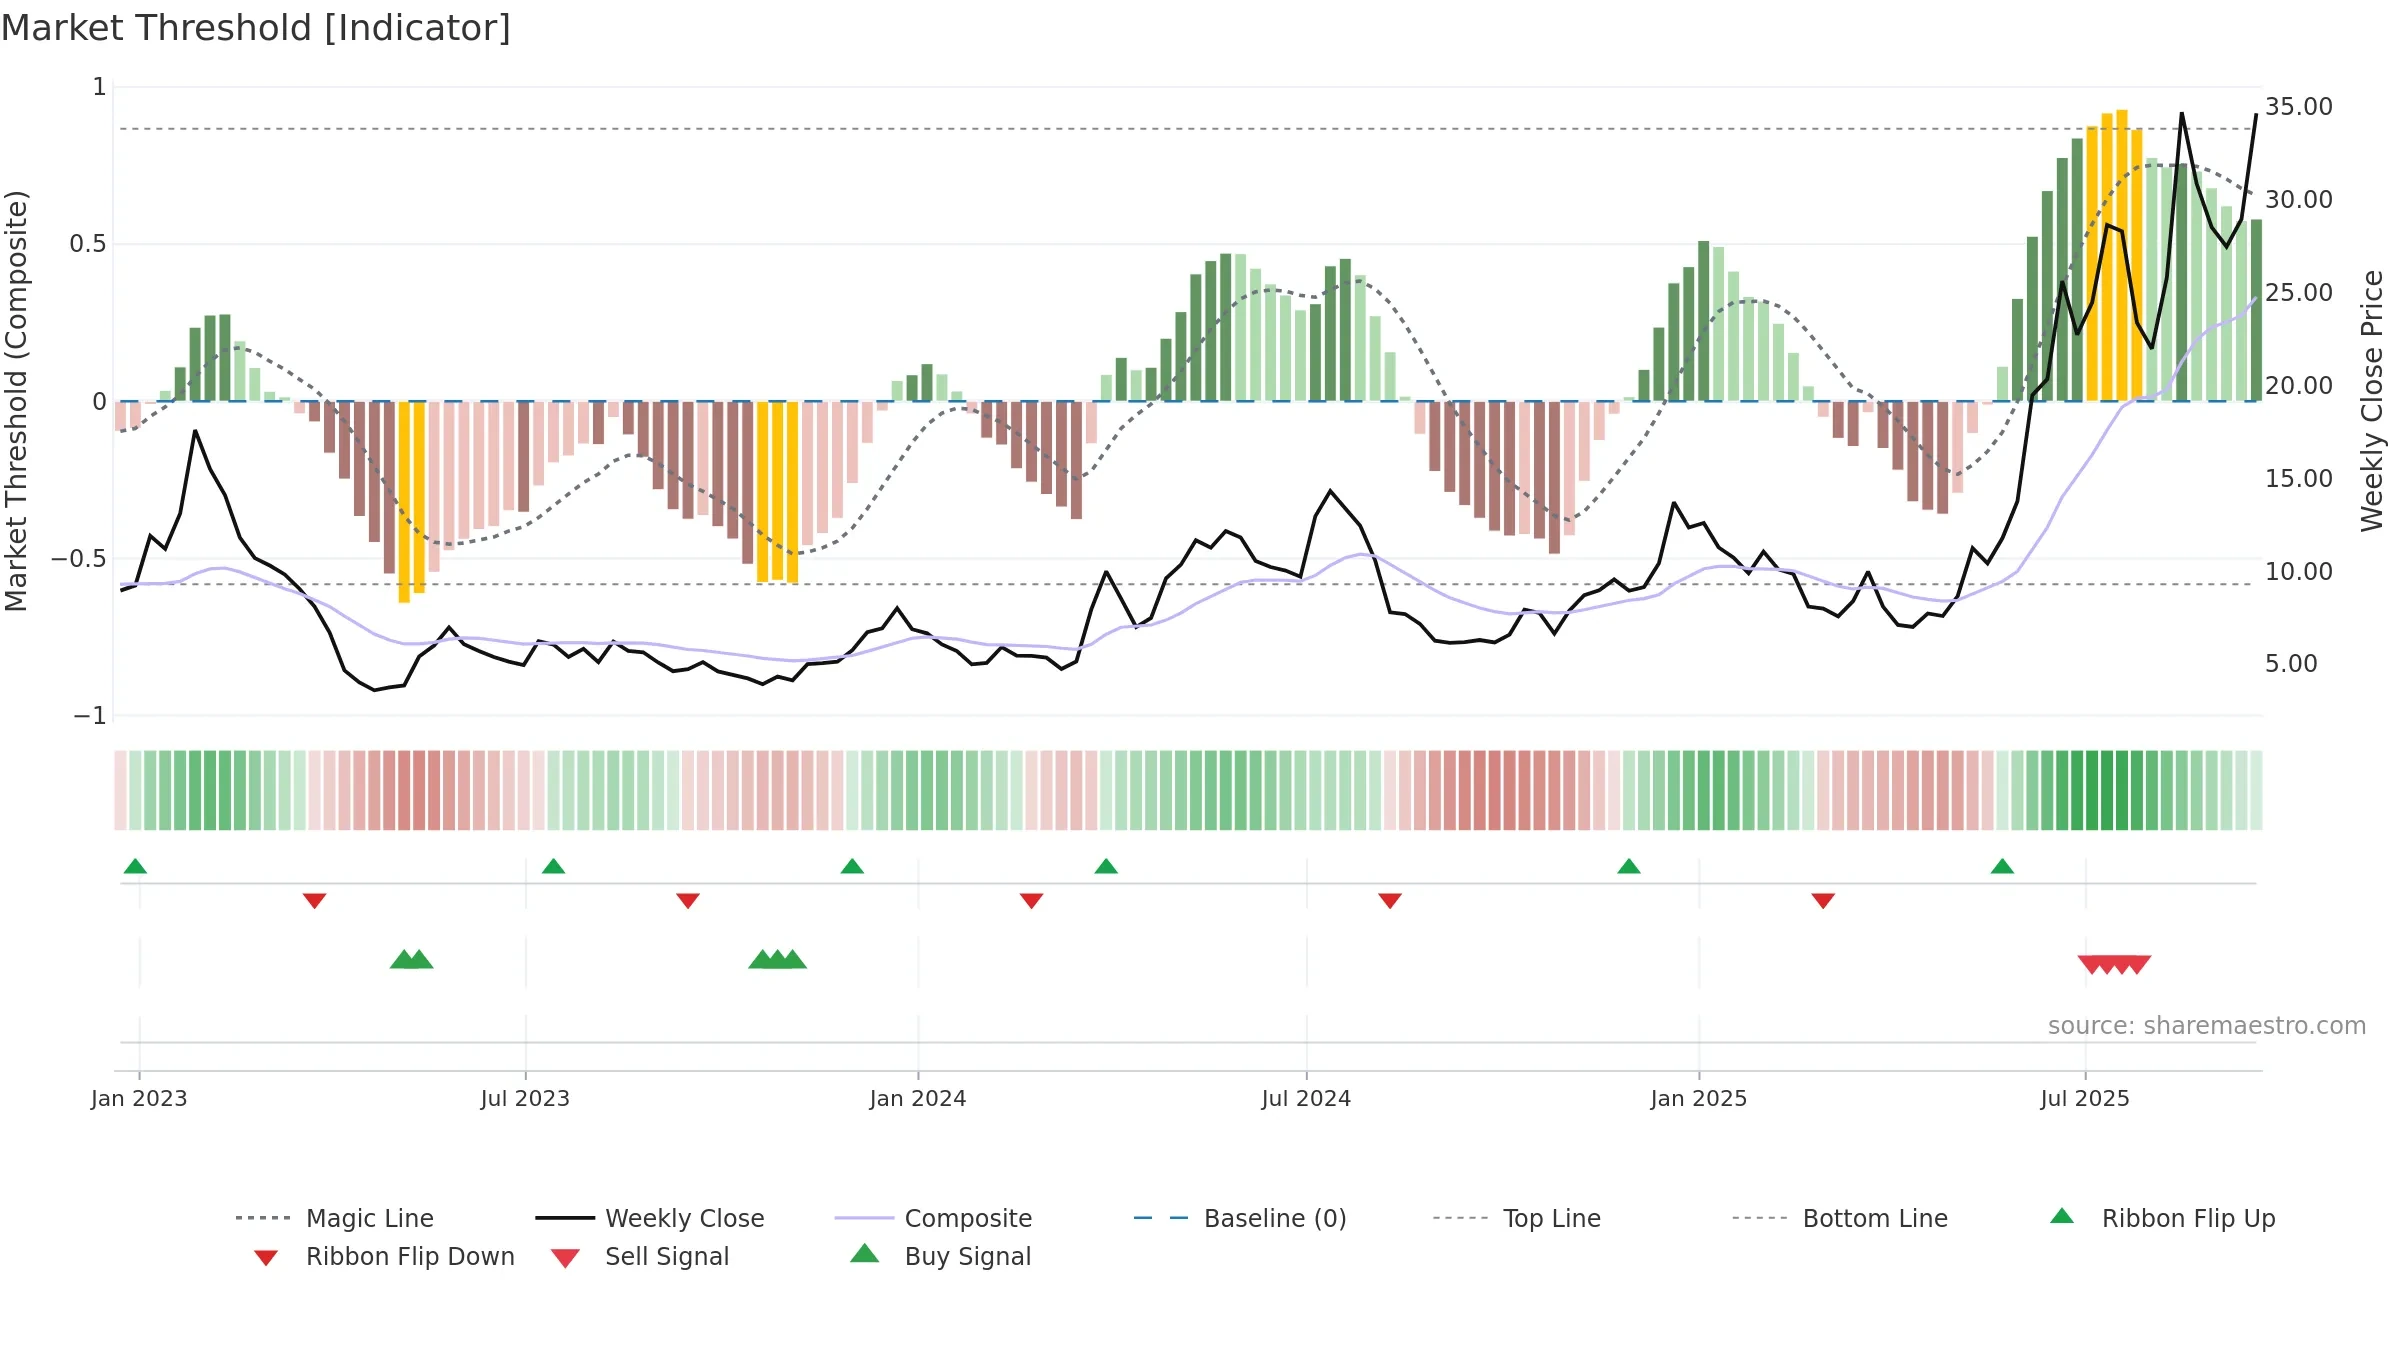
Task: Toggle the Magic Line legend entry
Action: click(x=334, y=1218)
